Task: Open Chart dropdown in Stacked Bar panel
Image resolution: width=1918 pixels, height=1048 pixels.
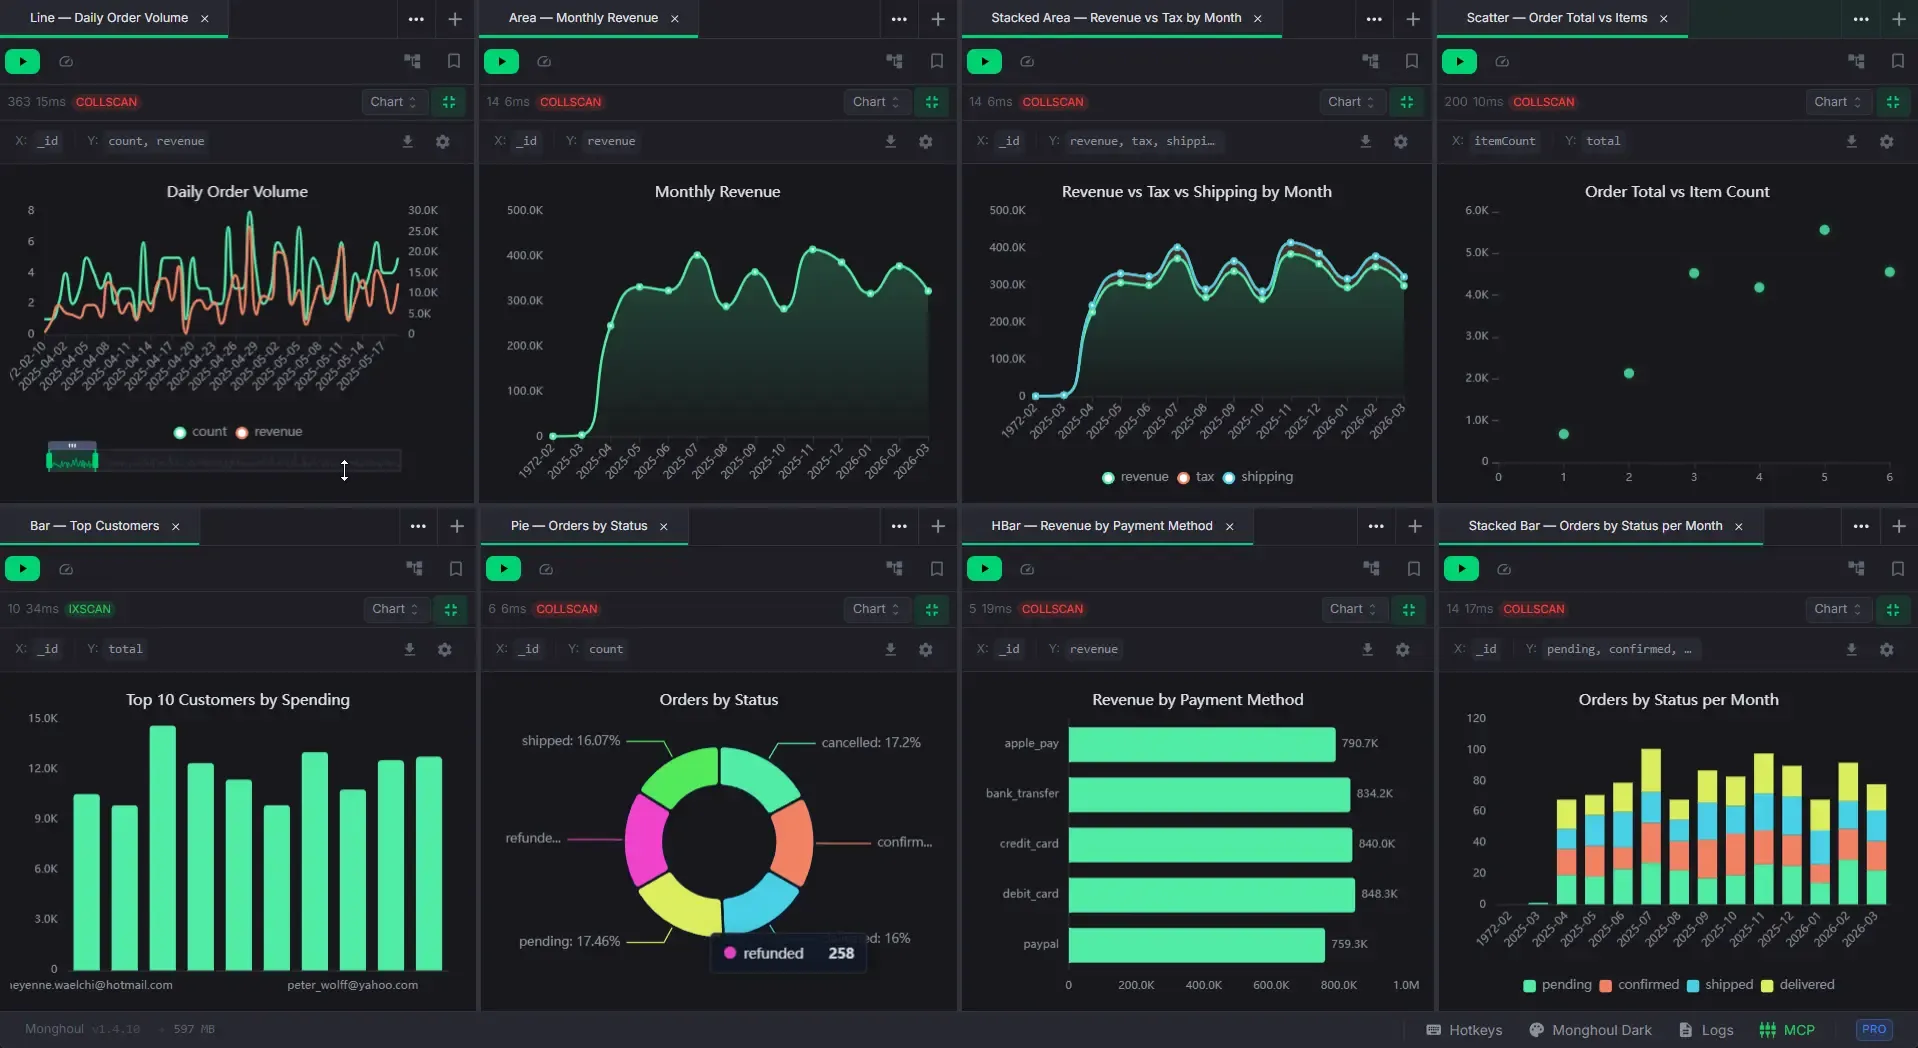Action: tap(1838, 609)
